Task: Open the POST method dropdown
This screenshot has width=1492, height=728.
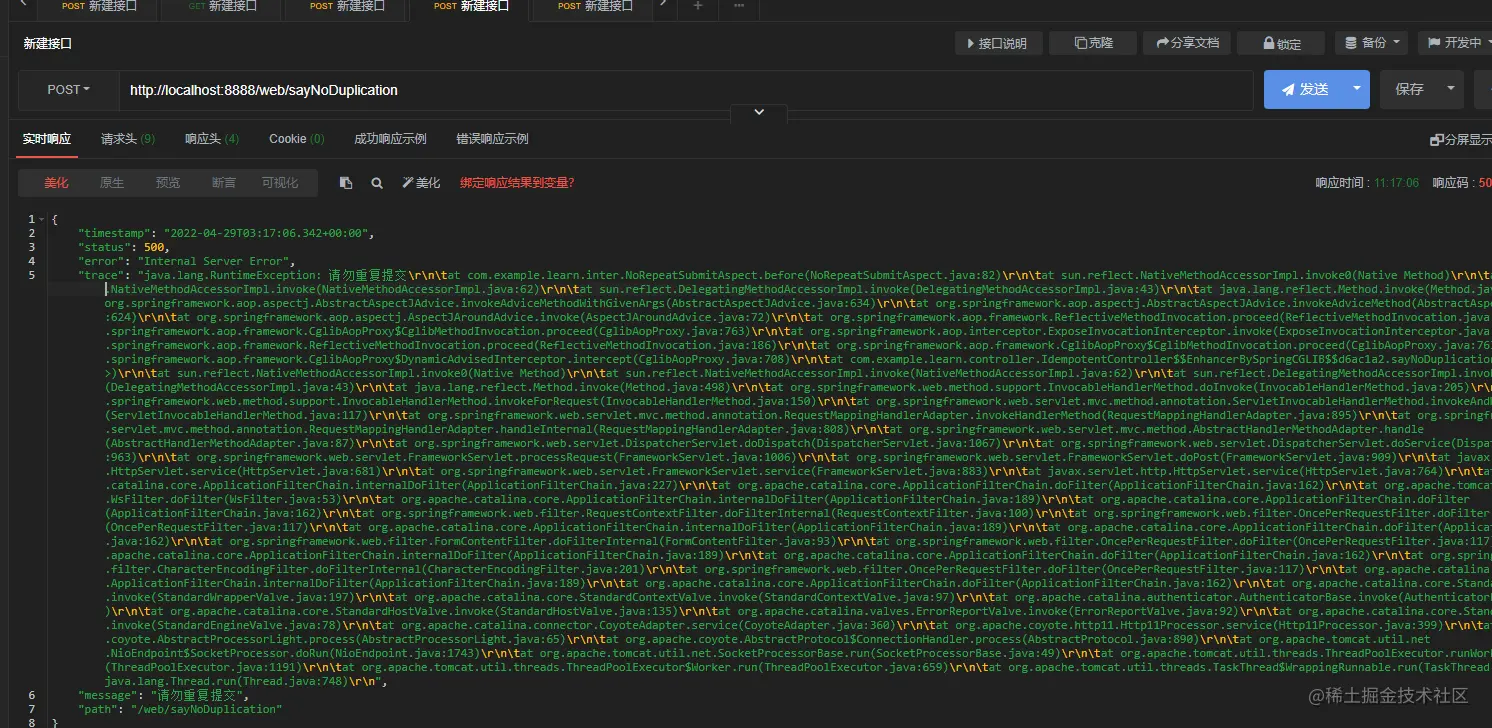Action: click(x=68, y=90)
